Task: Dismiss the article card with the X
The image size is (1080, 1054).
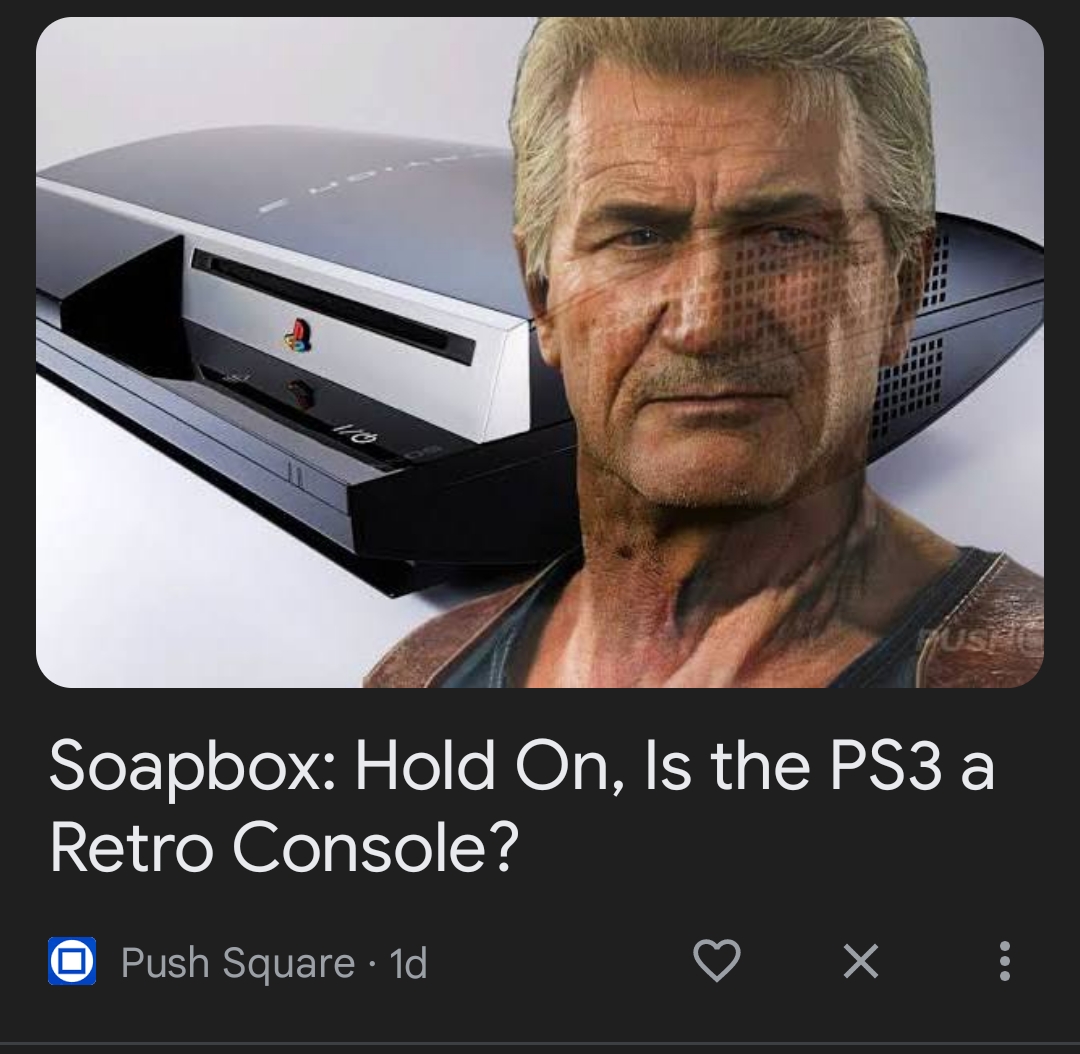Action: click(x=861, y=961)
